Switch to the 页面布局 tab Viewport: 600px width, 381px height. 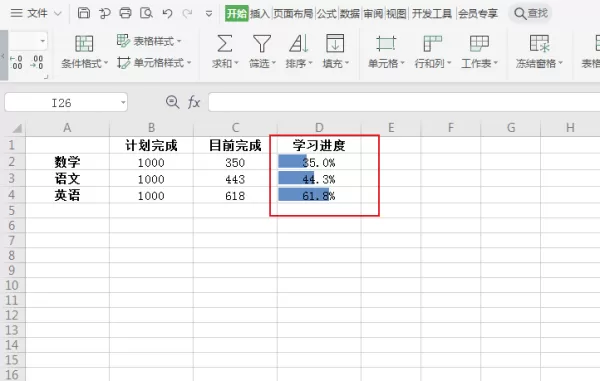tap(293, 14)
